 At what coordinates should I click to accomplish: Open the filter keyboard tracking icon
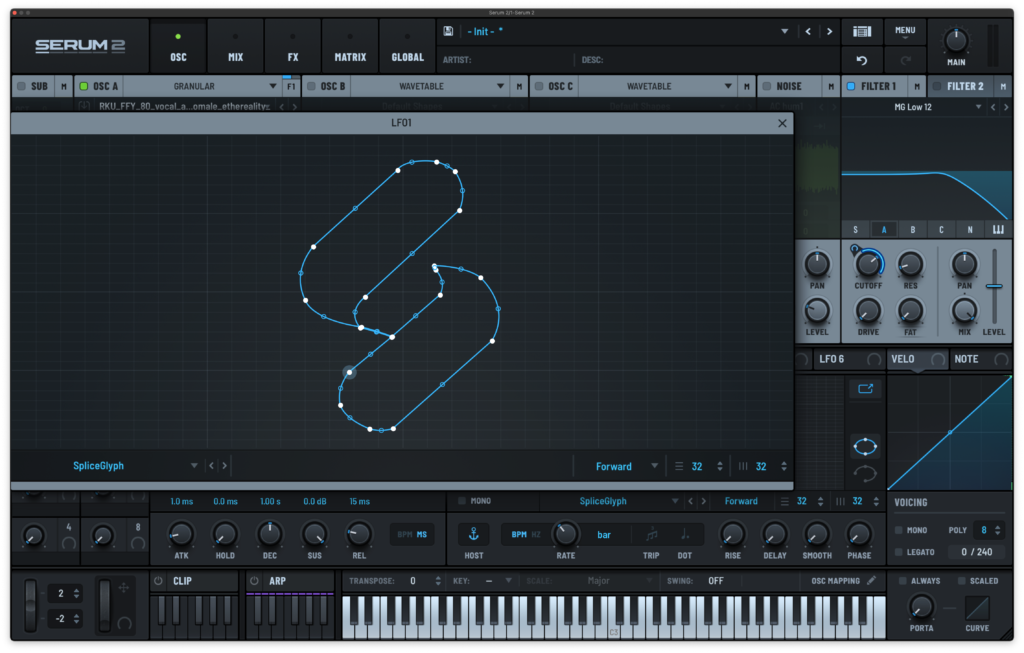point(998,230)
